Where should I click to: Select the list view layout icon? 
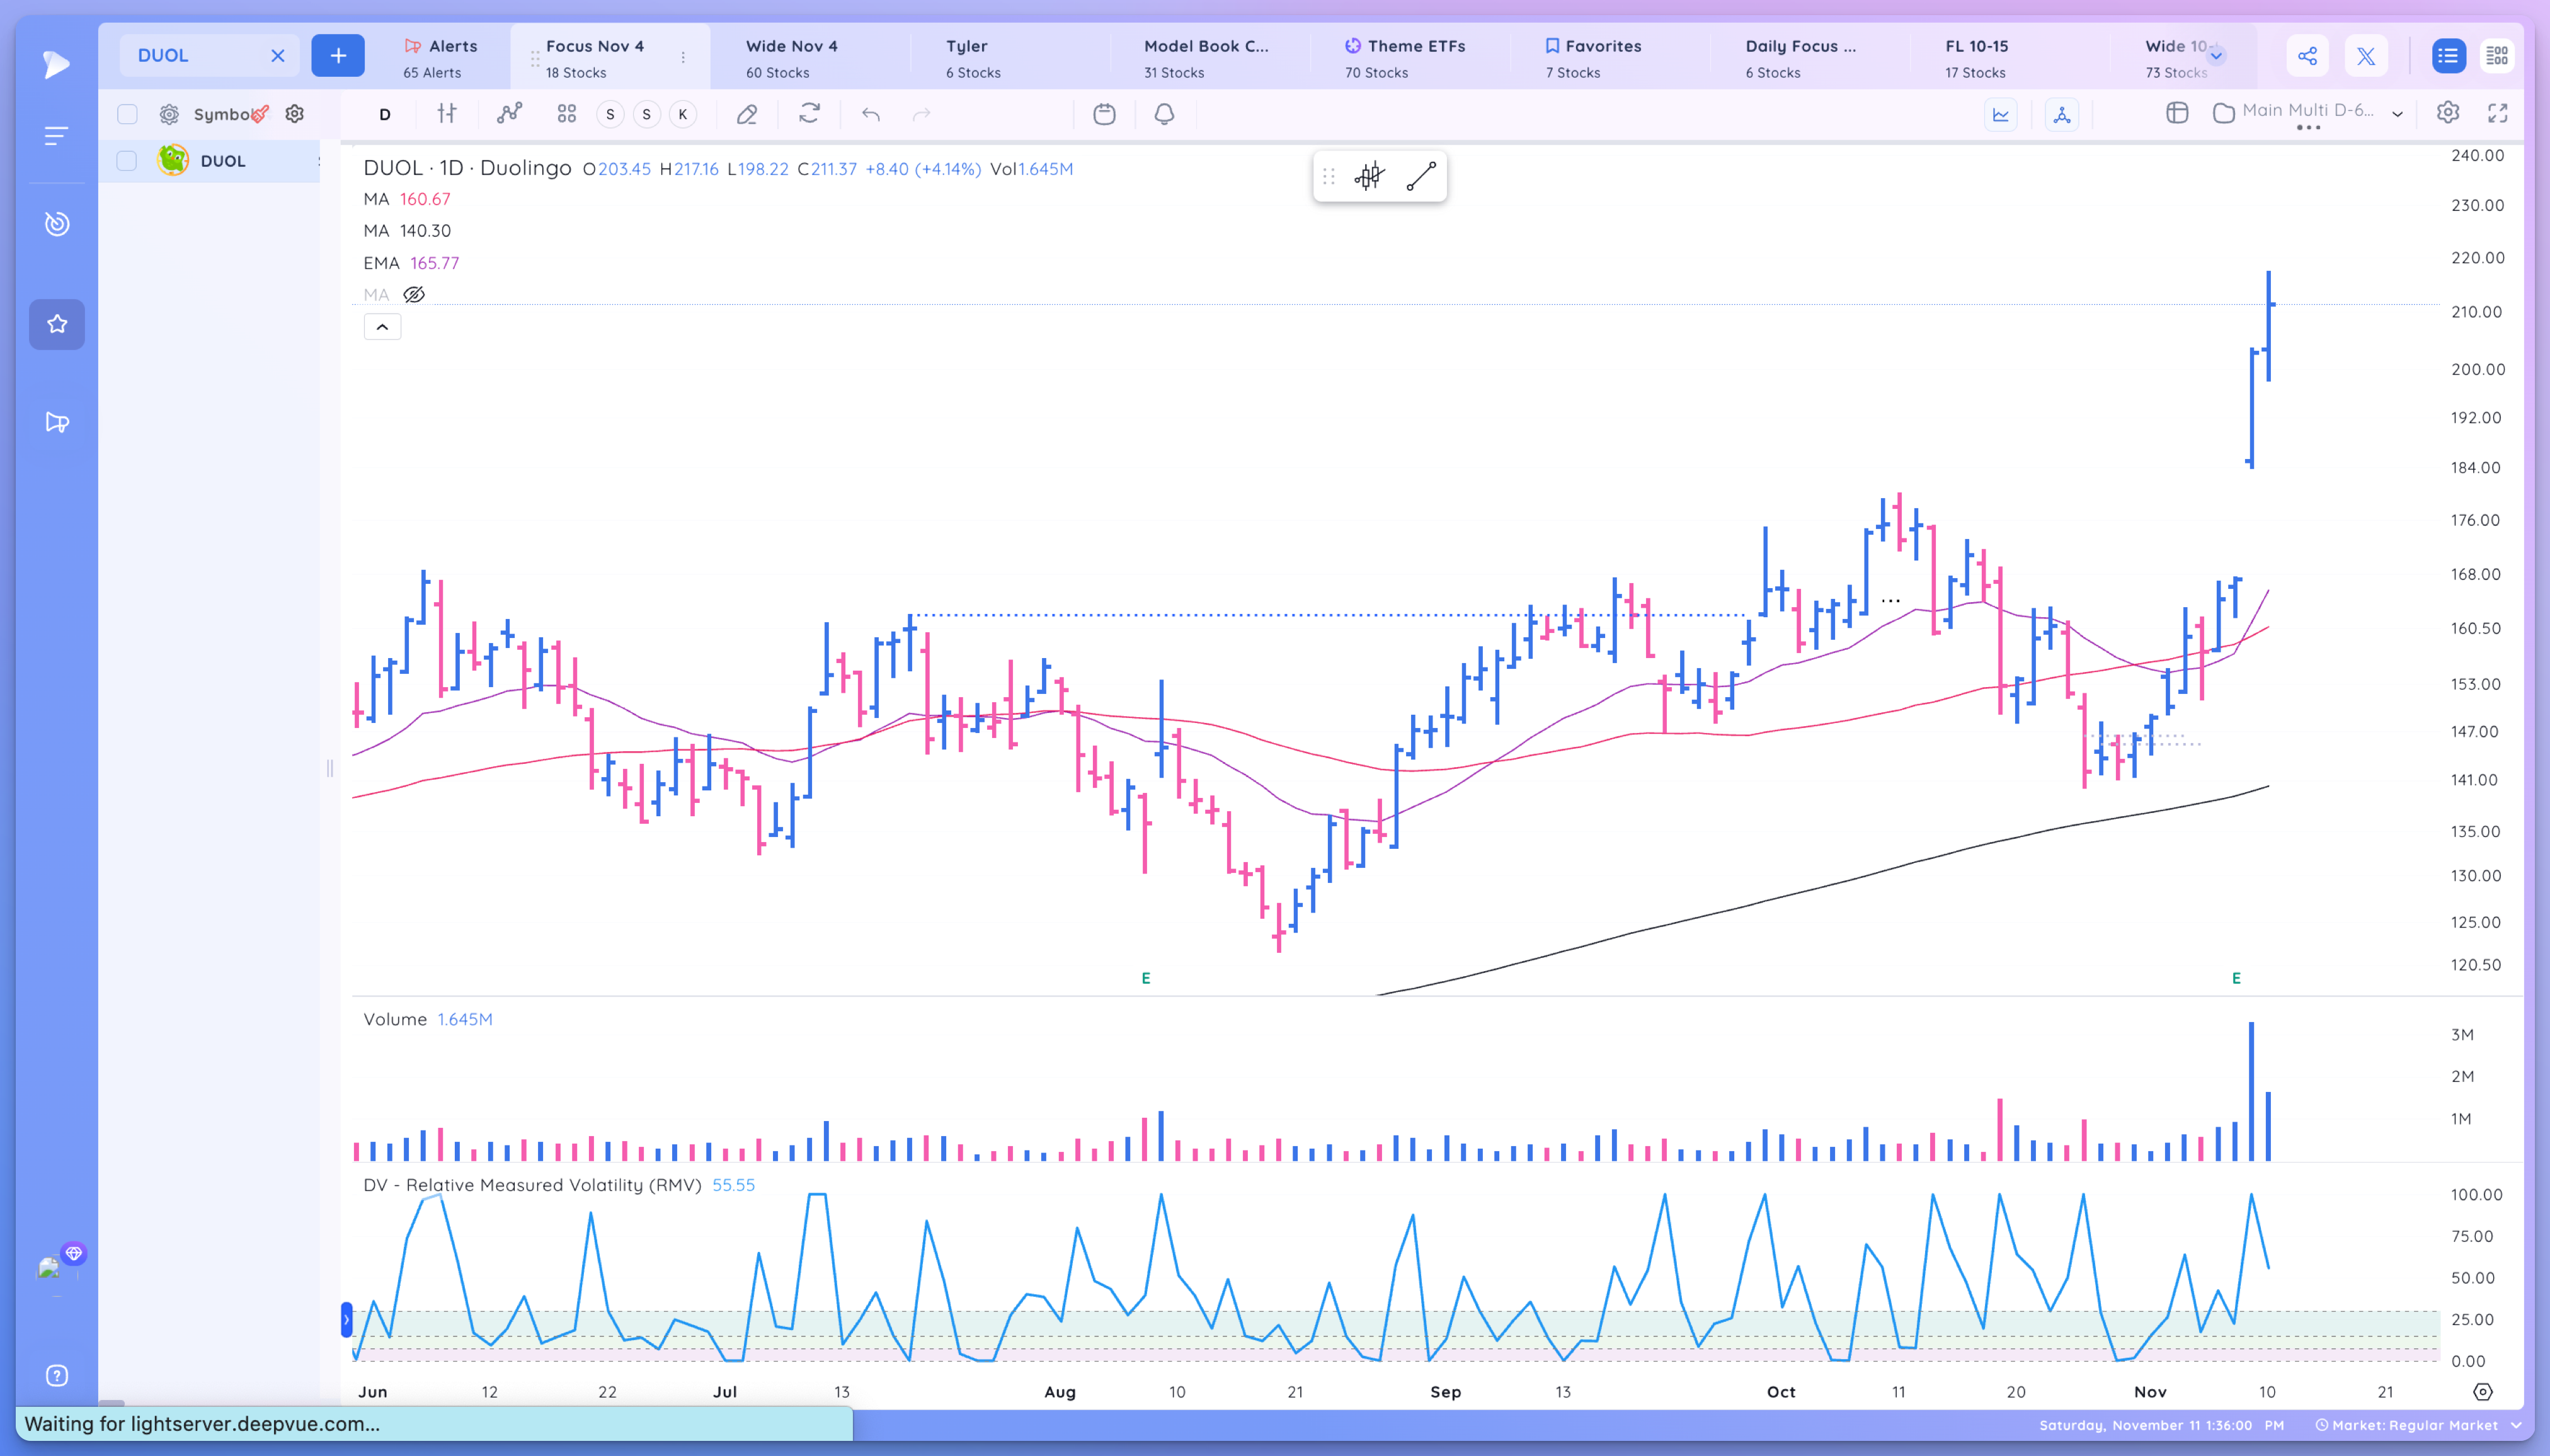click(2448, 56)
